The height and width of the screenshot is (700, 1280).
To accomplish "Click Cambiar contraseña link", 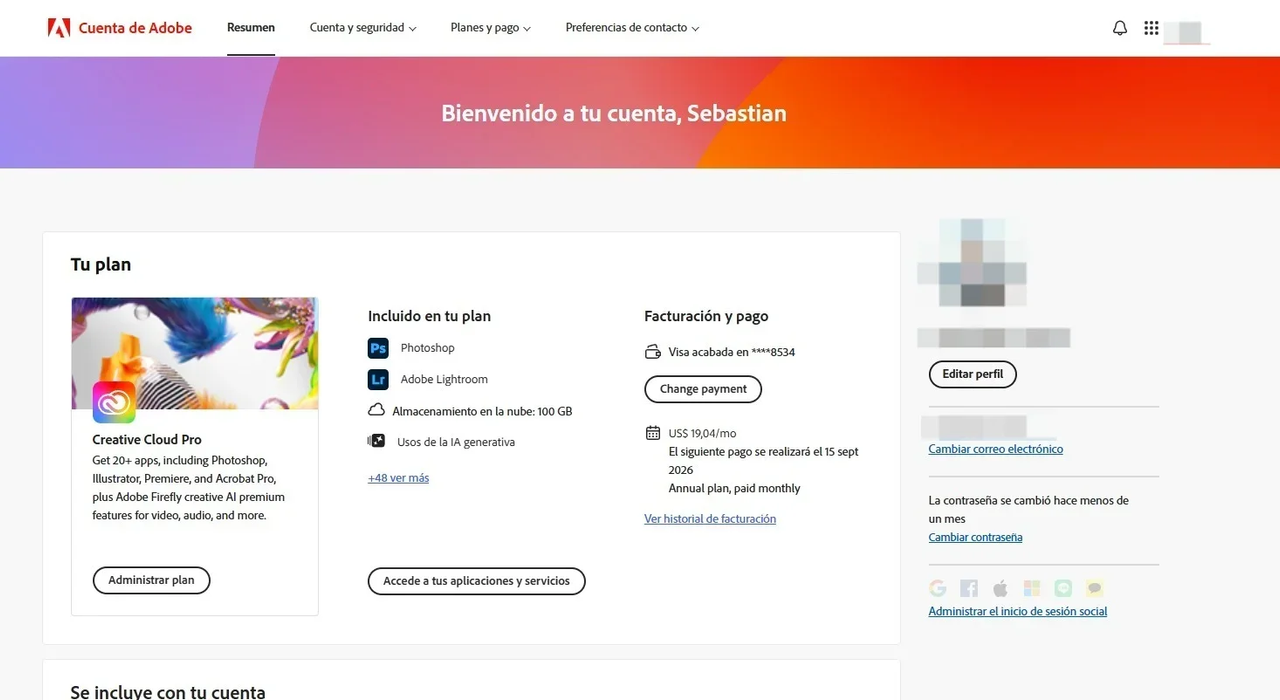I will coord(975,537).
